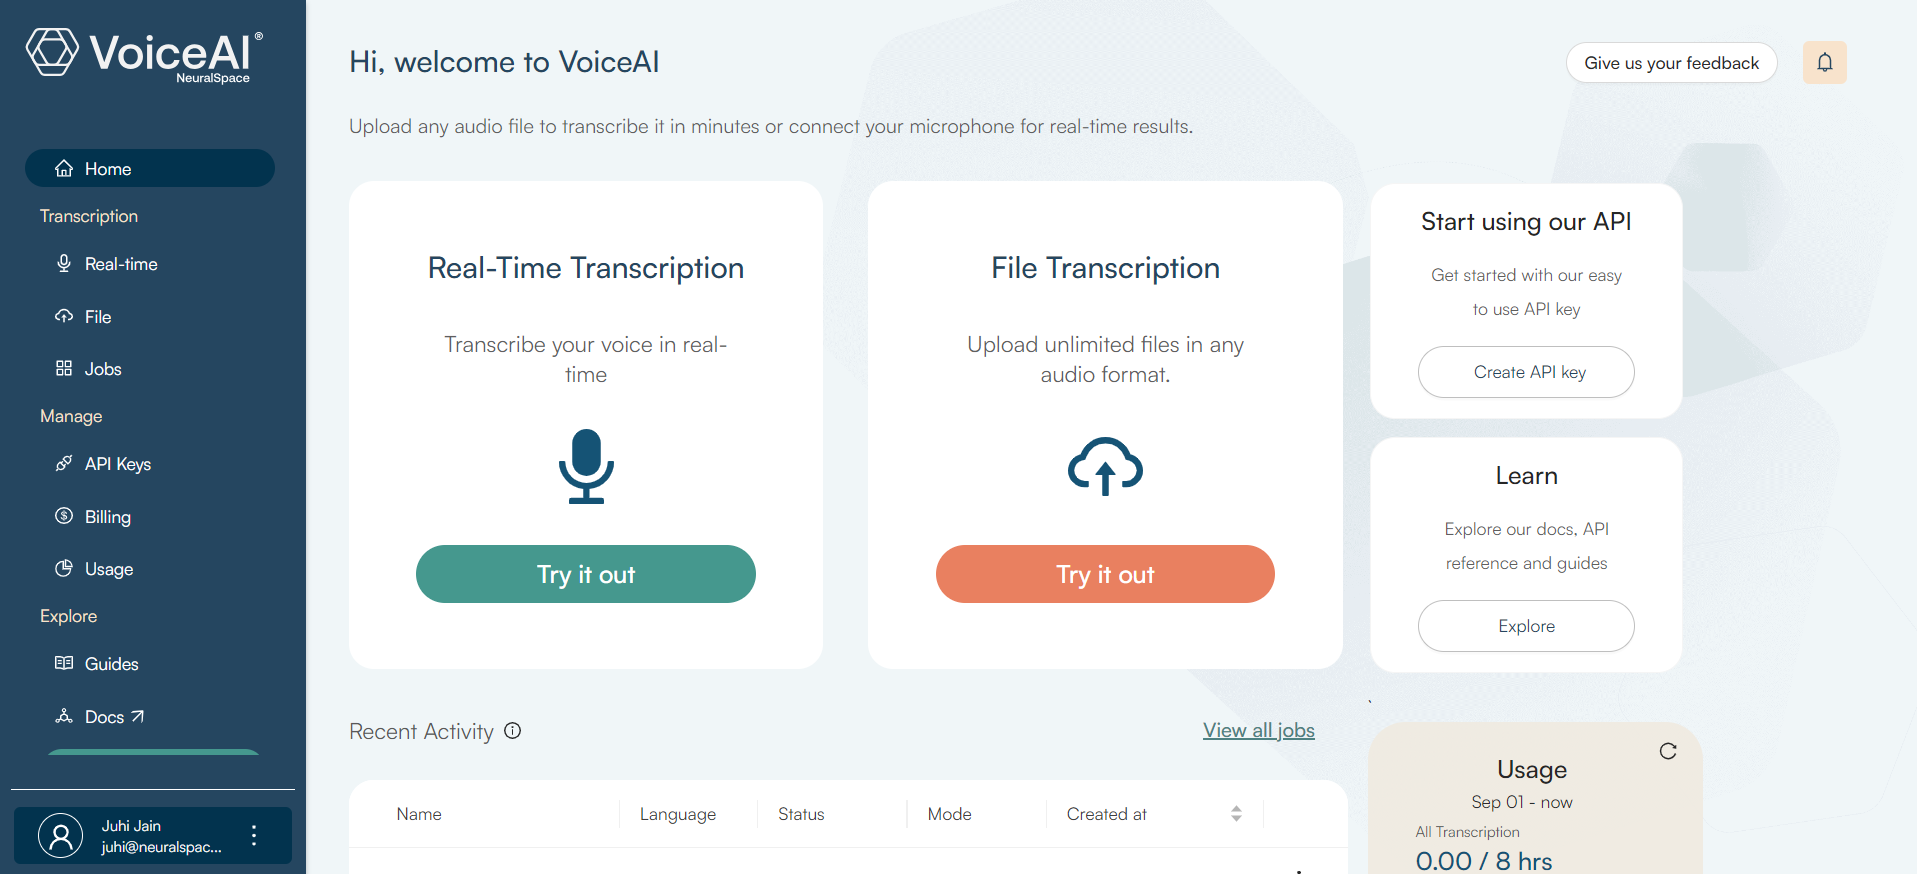Click Explore button in Learn card
This screenshot has height=874, width=1917.
[x=1526, y=626]
